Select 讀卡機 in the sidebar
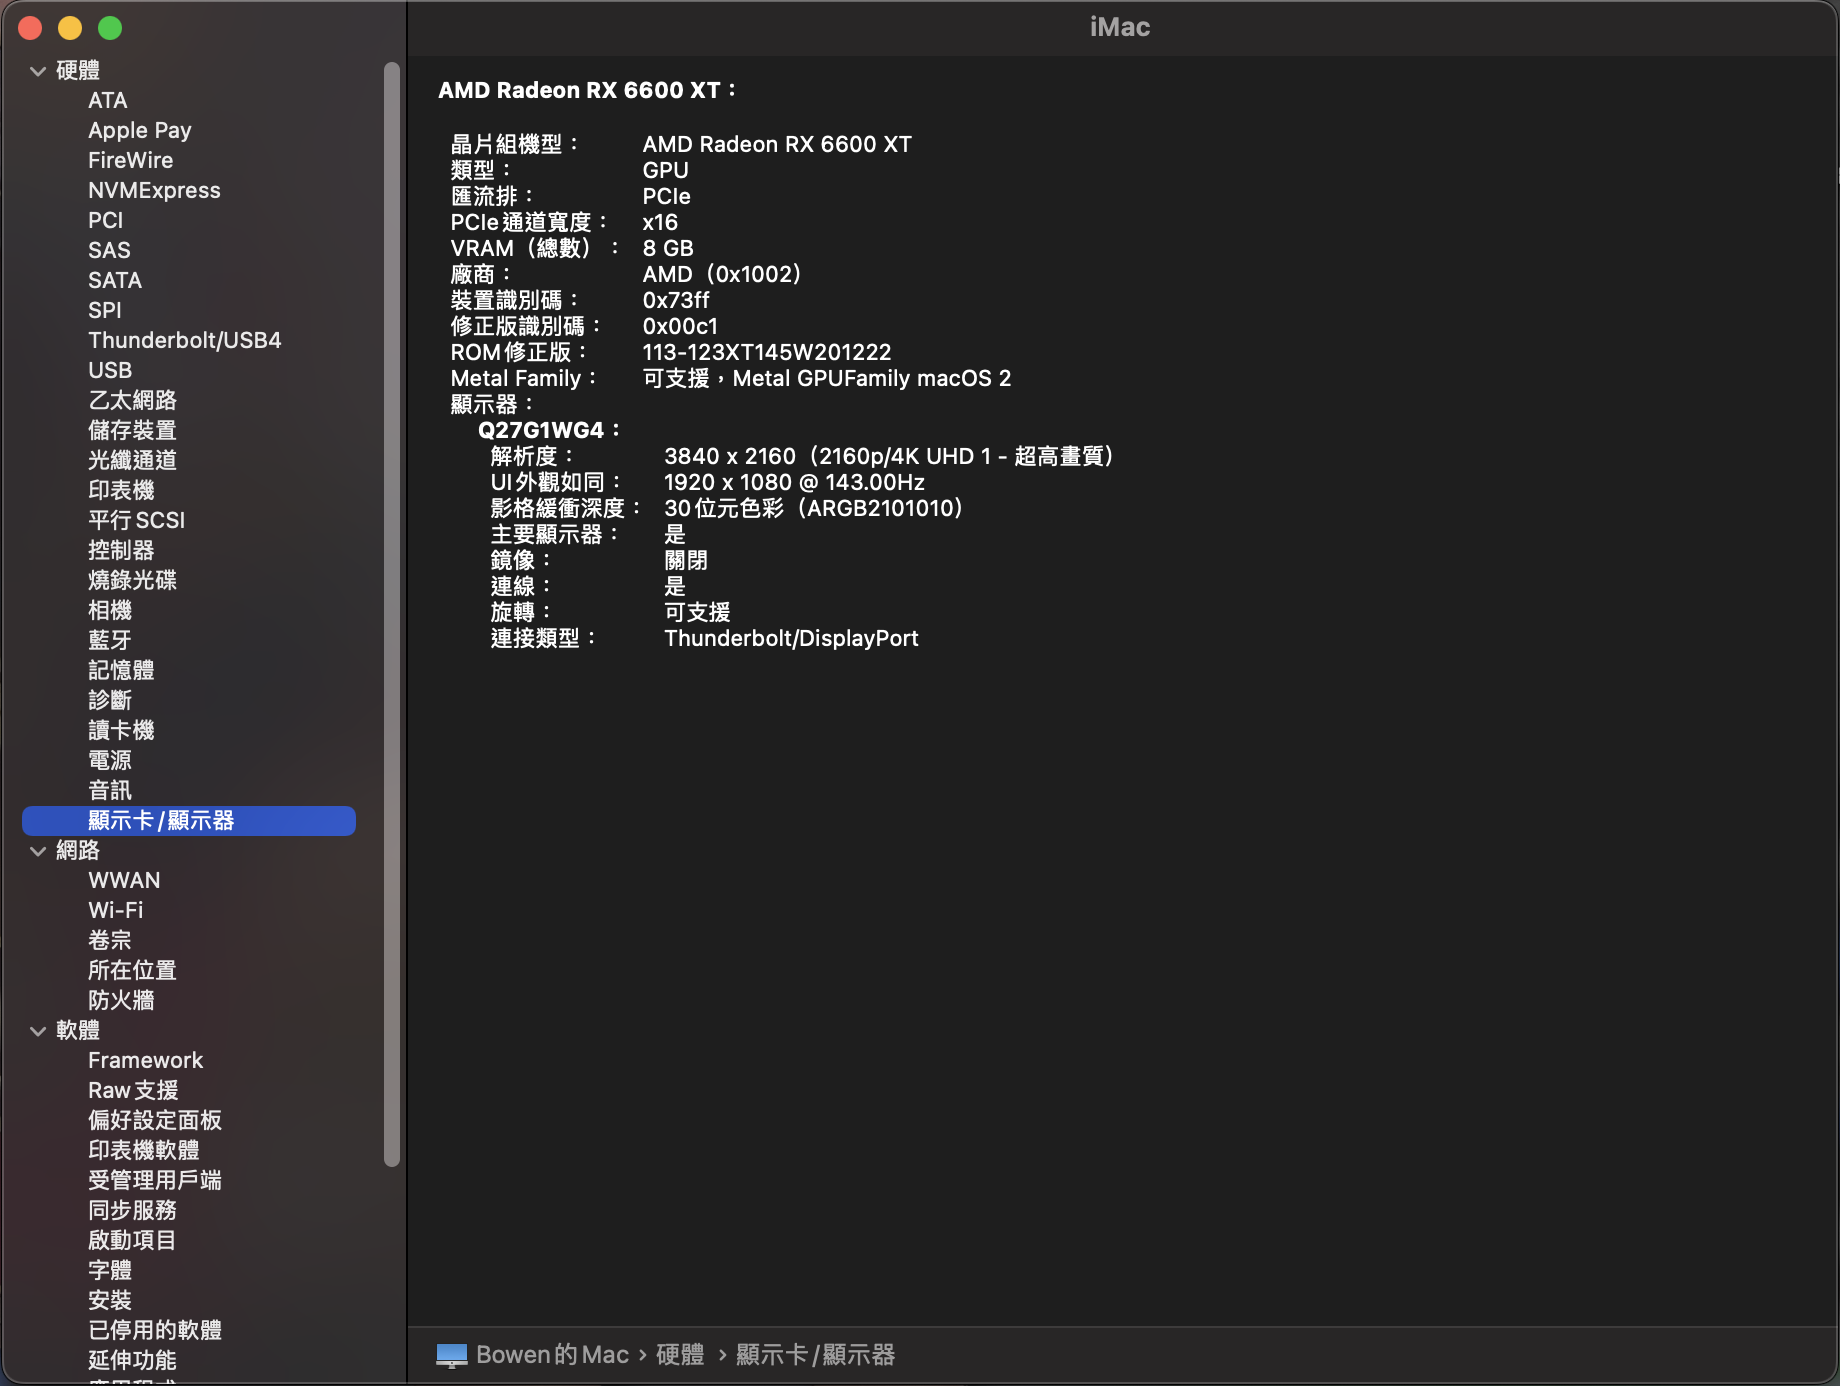The width and height of the screenshot is (1840, 1386). (x=121, y=731)
